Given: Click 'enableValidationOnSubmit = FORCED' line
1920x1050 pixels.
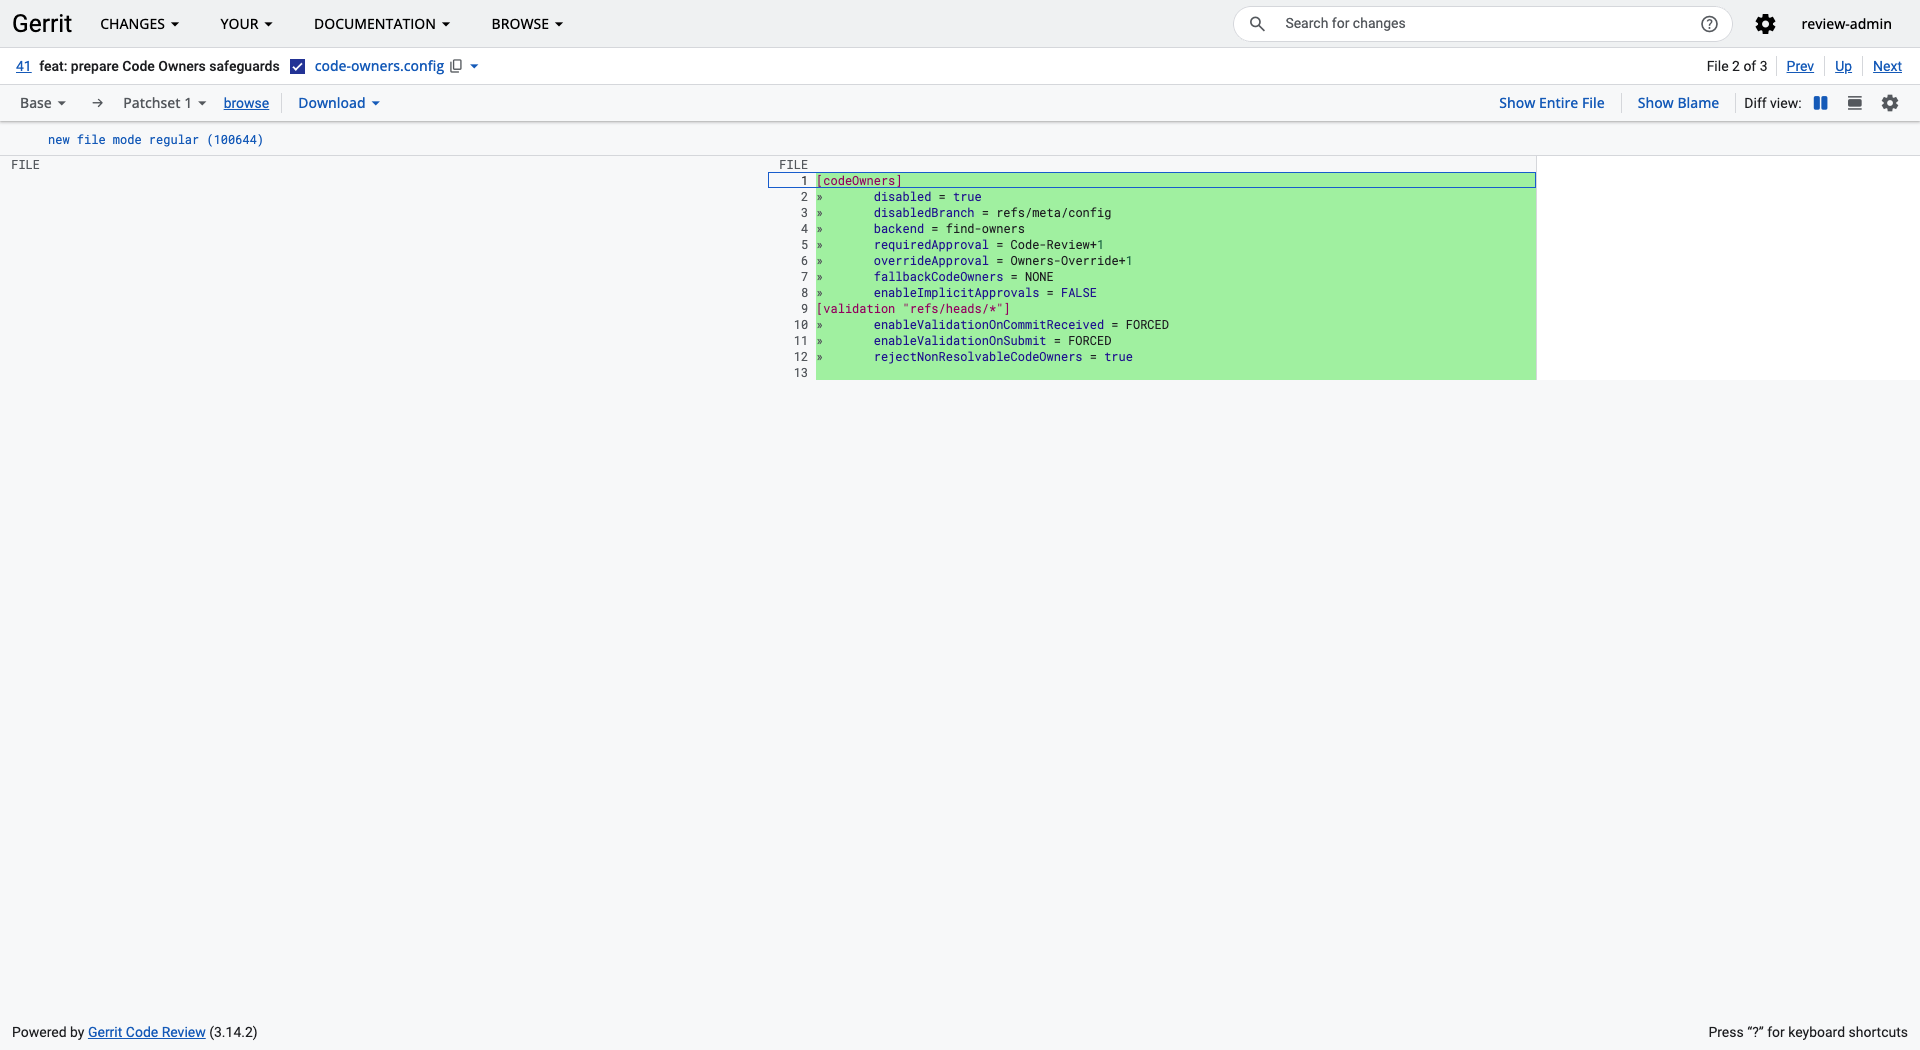Looking at the screenshot, I should coord(1176,341).
